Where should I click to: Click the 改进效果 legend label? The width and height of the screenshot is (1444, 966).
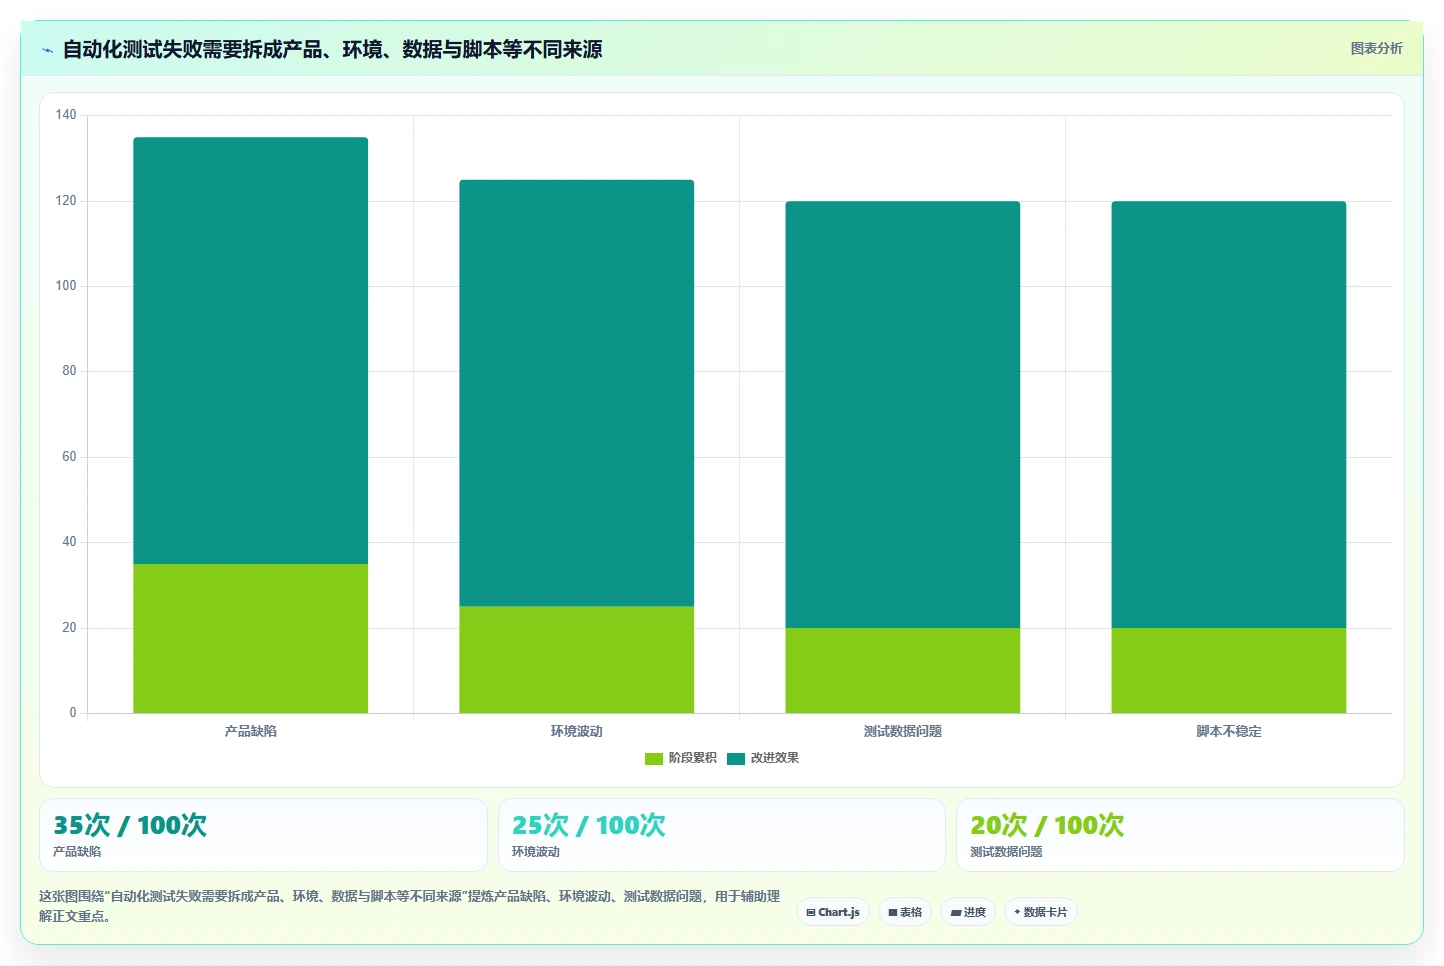click(775, 758)
